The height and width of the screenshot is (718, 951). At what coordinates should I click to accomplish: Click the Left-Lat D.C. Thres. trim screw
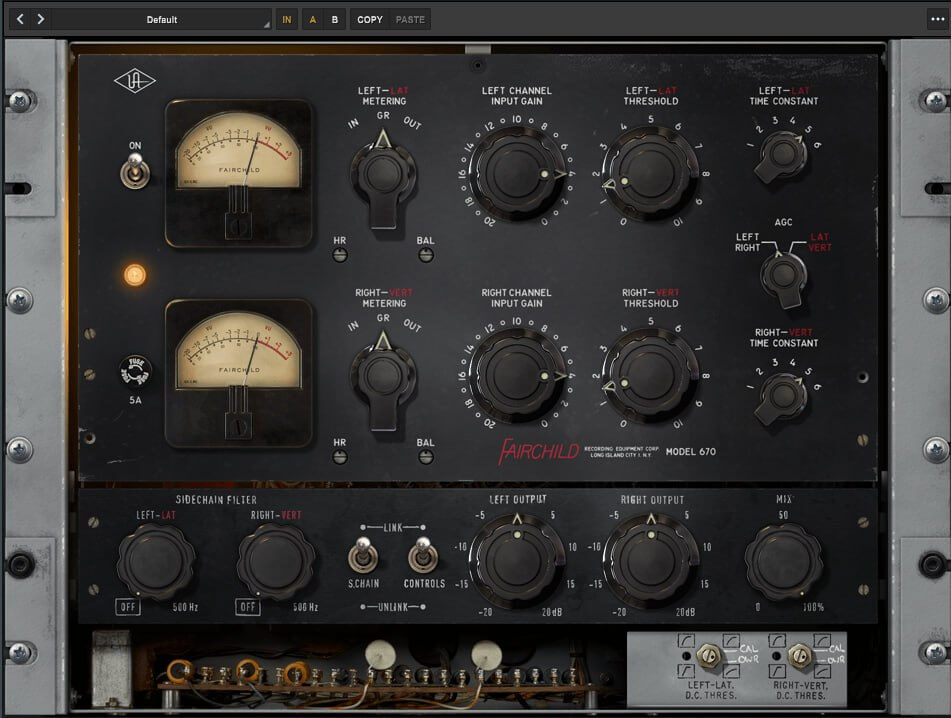(x=708, y=655)
